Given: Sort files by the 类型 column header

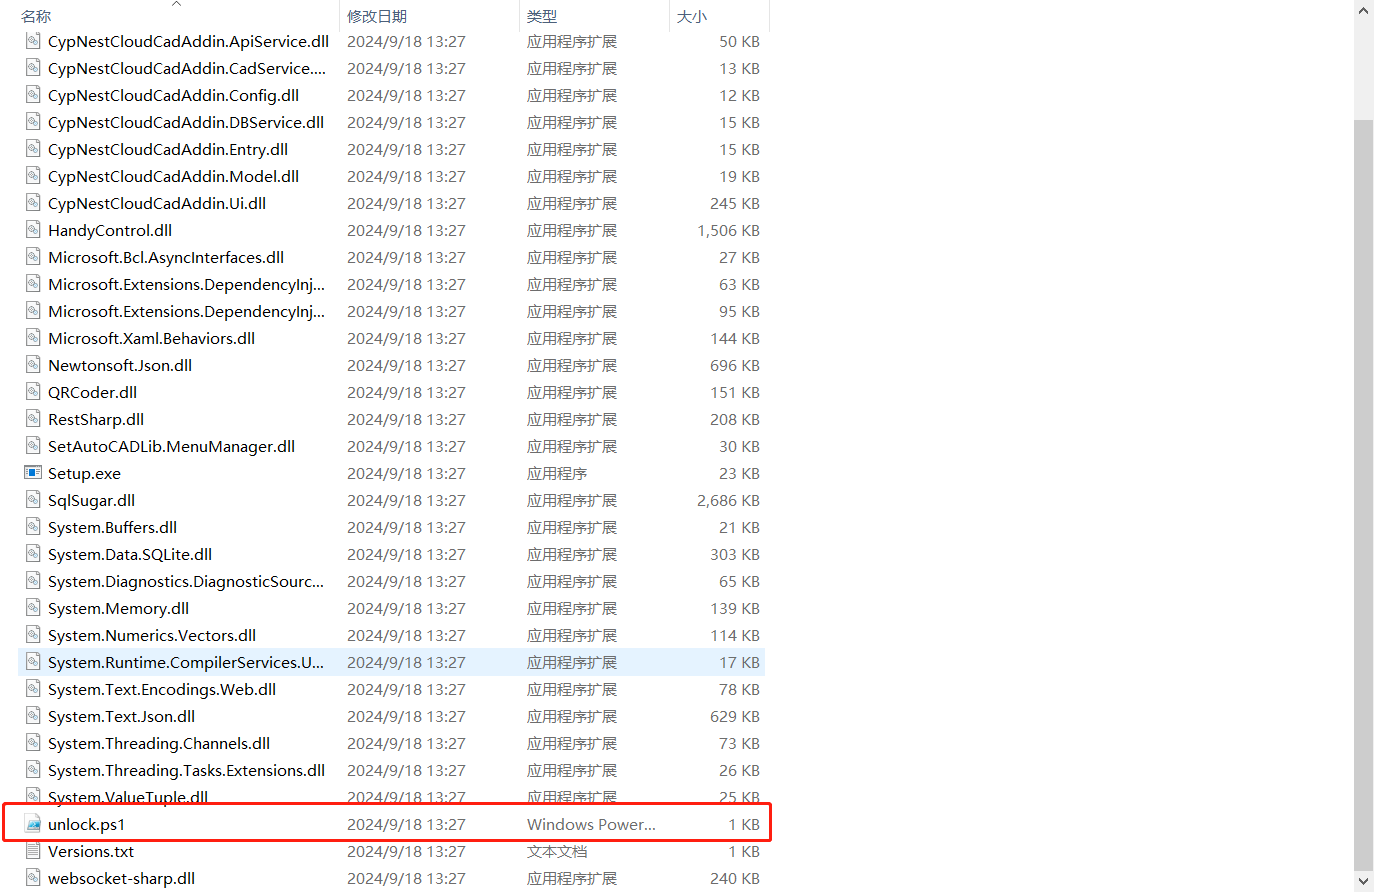Looking at the screenshot, I should [542, 16].
